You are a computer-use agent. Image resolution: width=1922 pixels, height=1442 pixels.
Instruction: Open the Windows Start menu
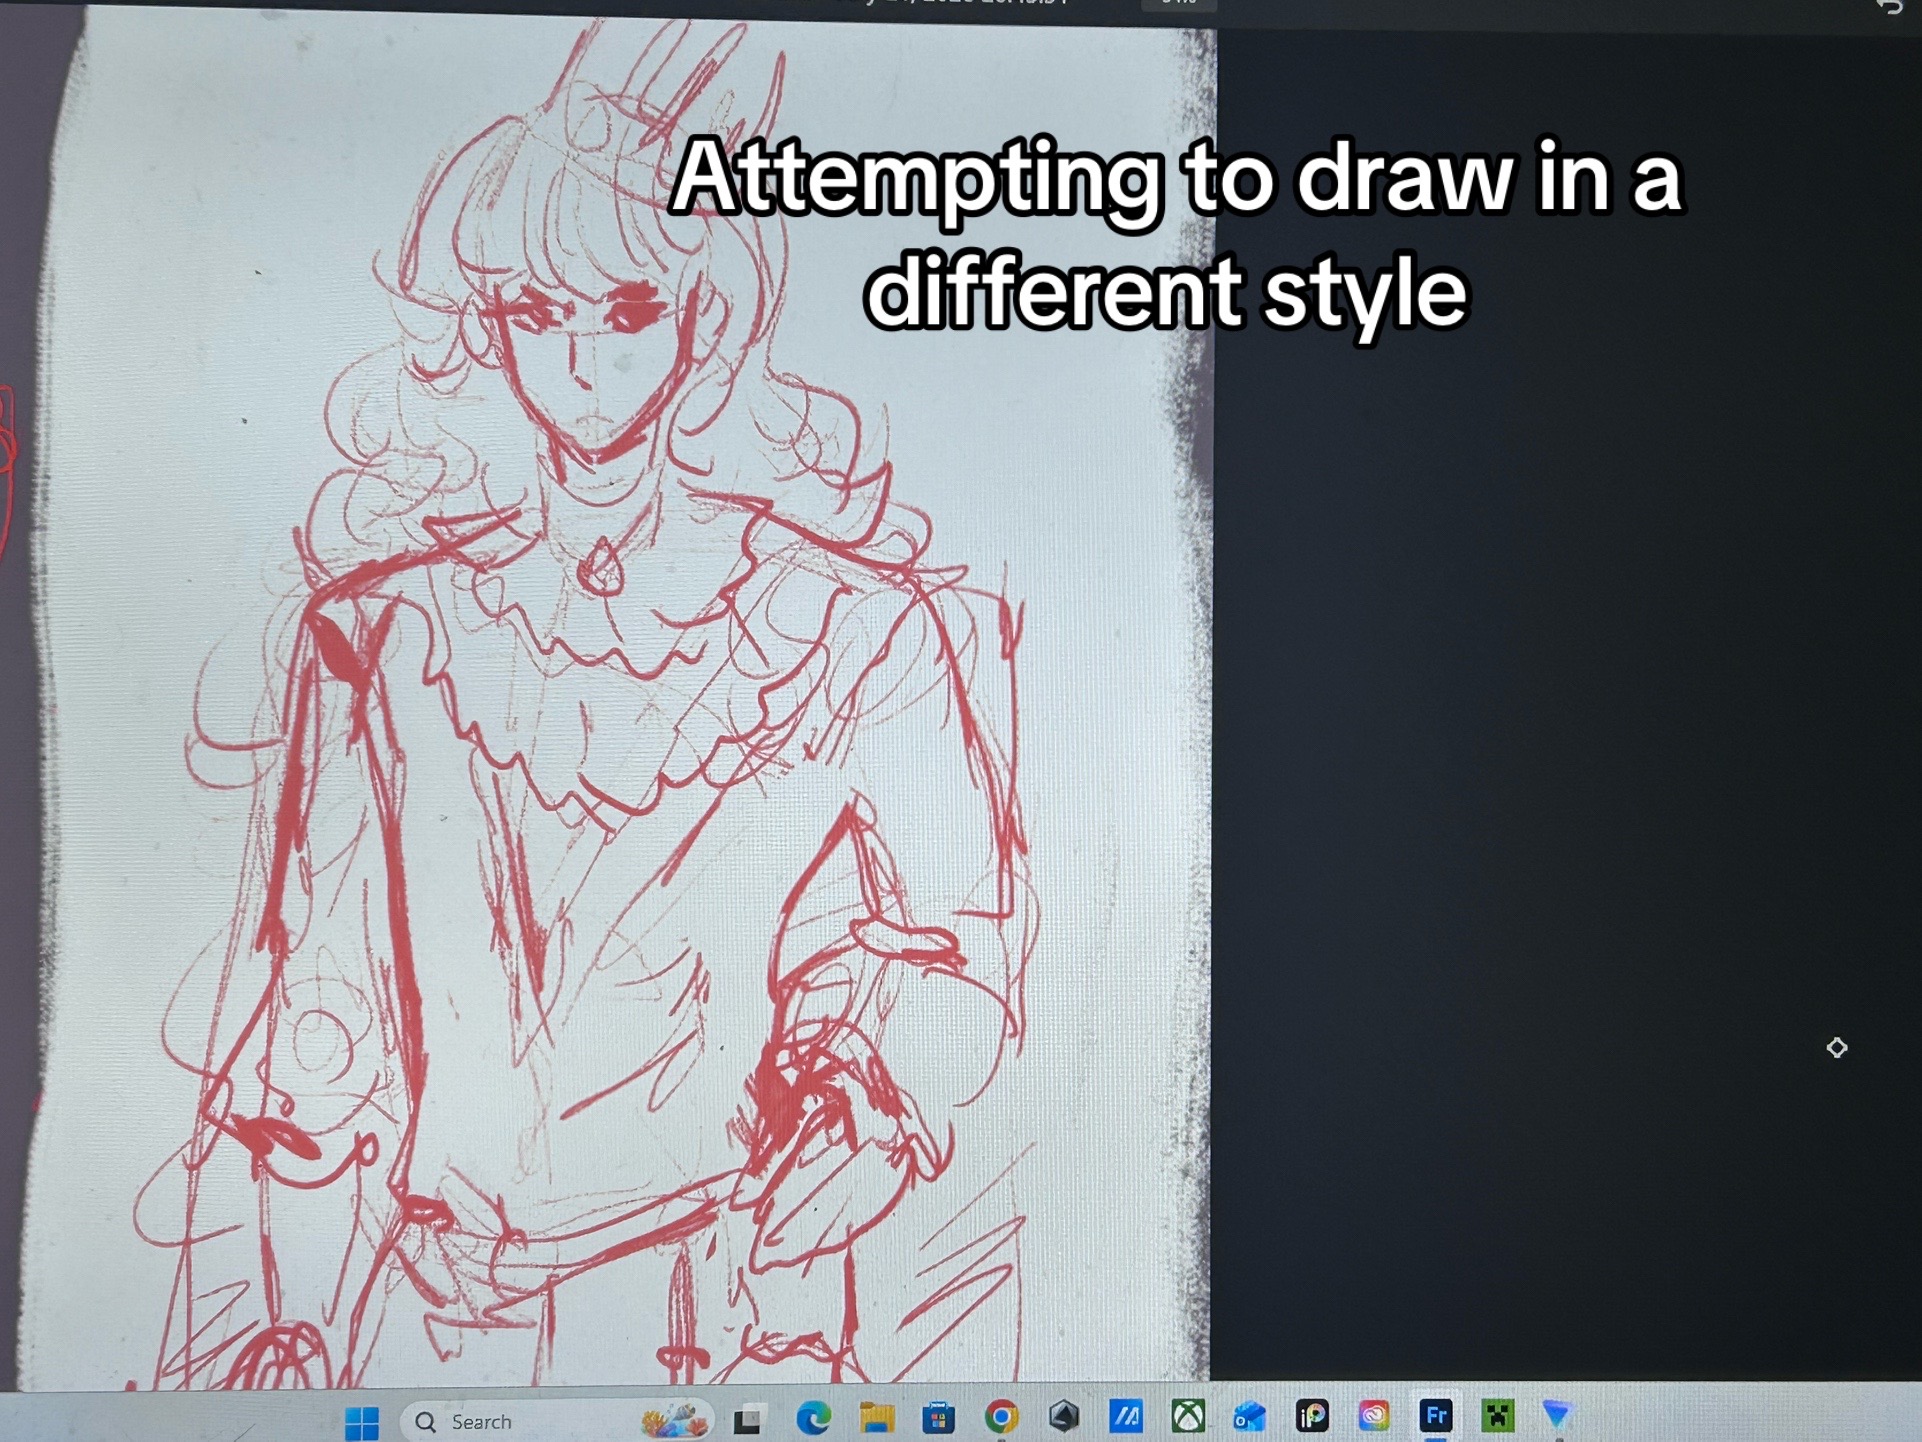pos(362,1421)
